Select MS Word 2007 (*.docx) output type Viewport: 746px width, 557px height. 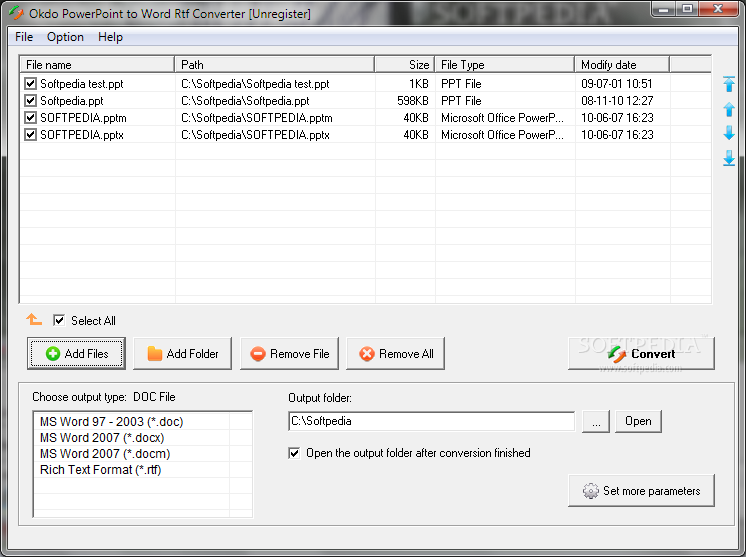(102, 438)
